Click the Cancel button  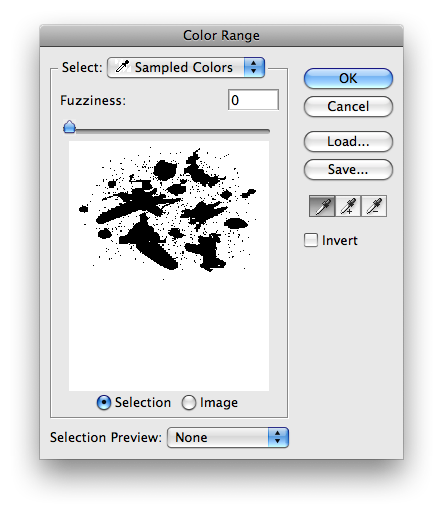coord(348,106)
